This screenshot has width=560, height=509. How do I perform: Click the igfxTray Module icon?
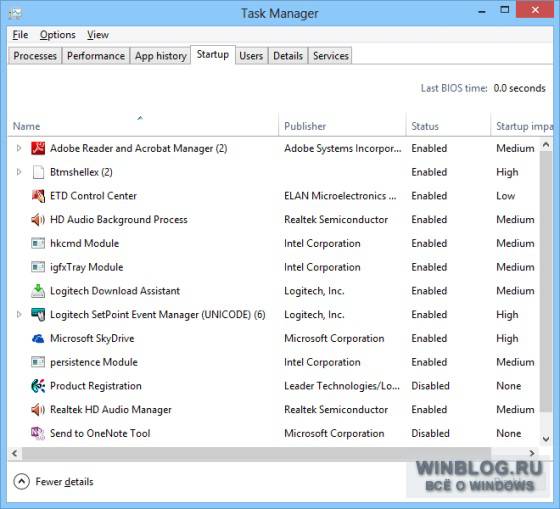pos(38,267)
